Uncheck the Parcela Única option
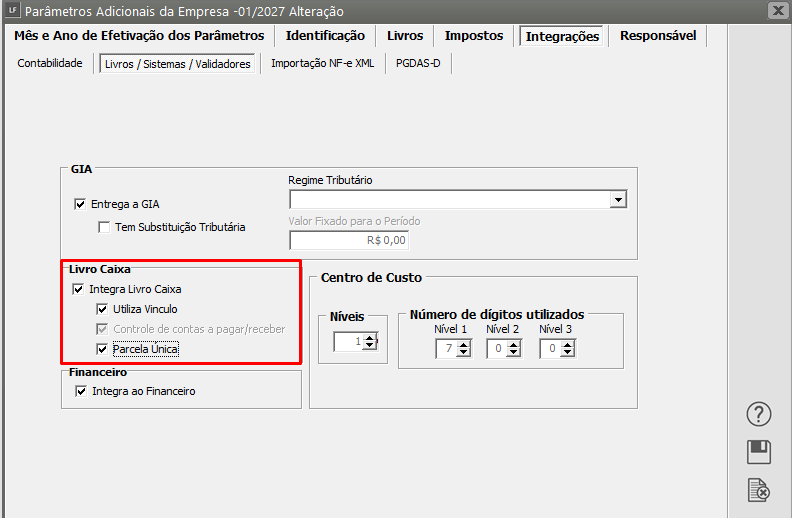This screenshot has height=518, width=792. click(102, 349)
